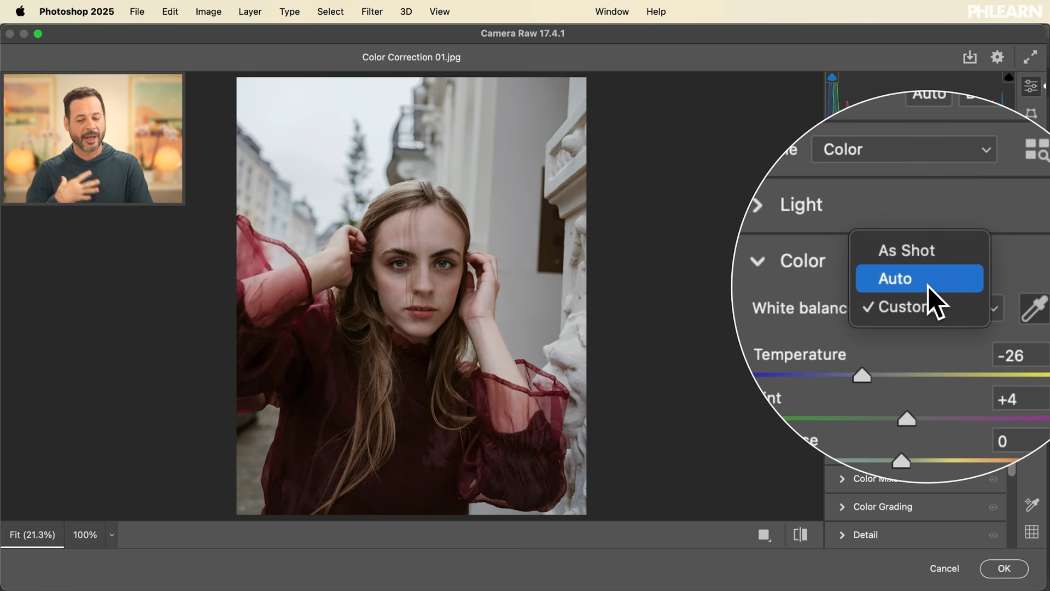Click the Camera Raw 17.4.1 title

pyautogui.click(x=522, y=33)
